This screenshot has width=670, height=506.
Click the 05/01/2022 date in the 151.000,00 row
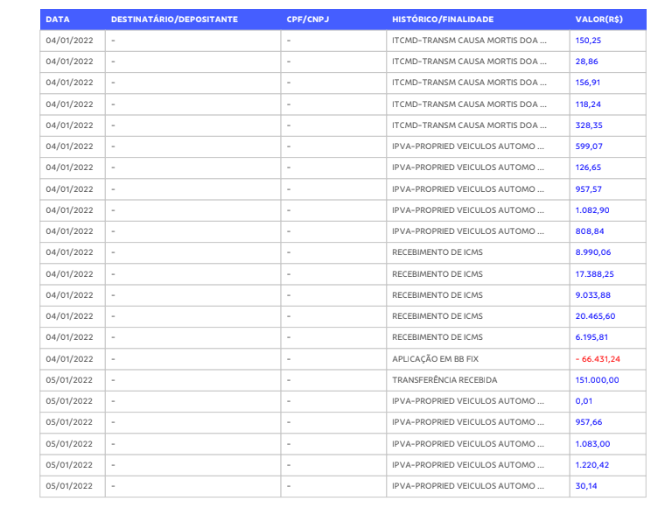[69, 380]
